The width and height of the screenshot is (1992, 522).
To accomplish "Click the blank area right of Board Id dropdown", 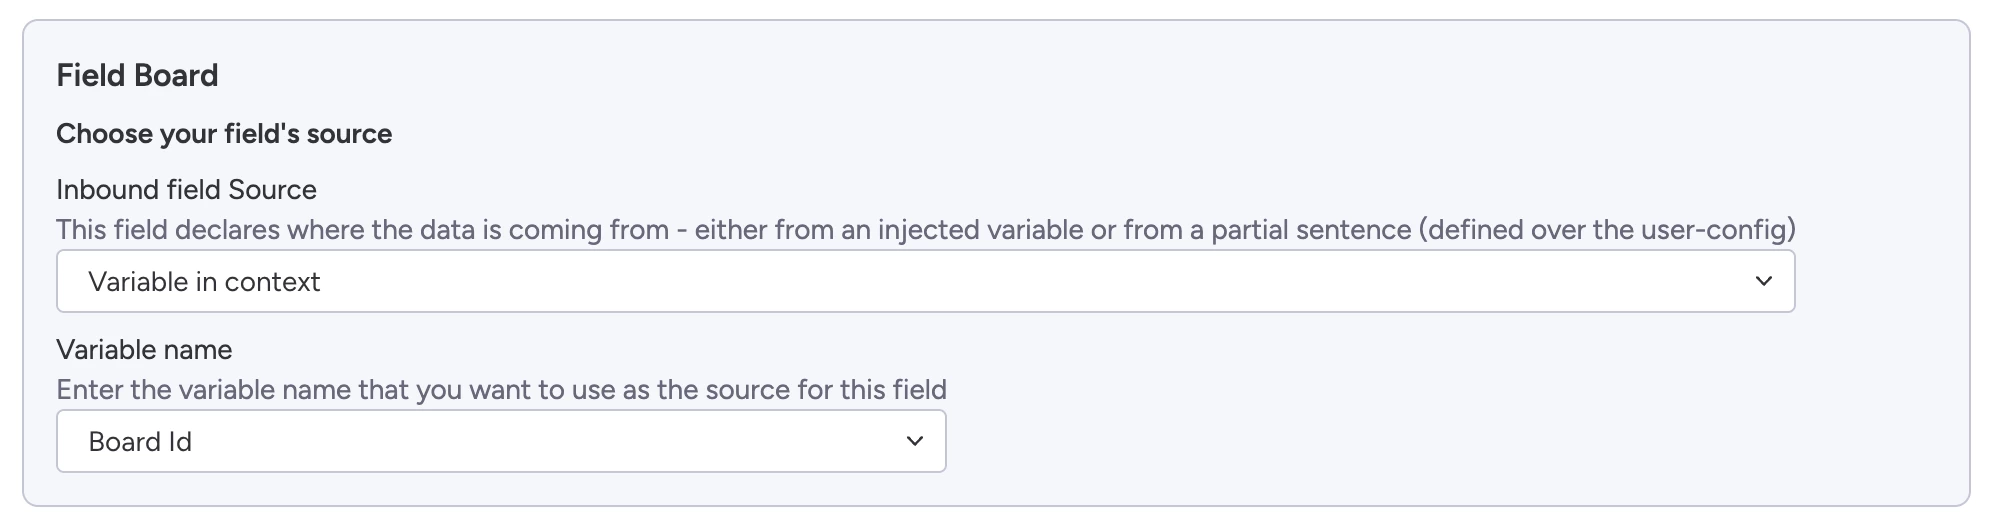I will coord(1400,442).
